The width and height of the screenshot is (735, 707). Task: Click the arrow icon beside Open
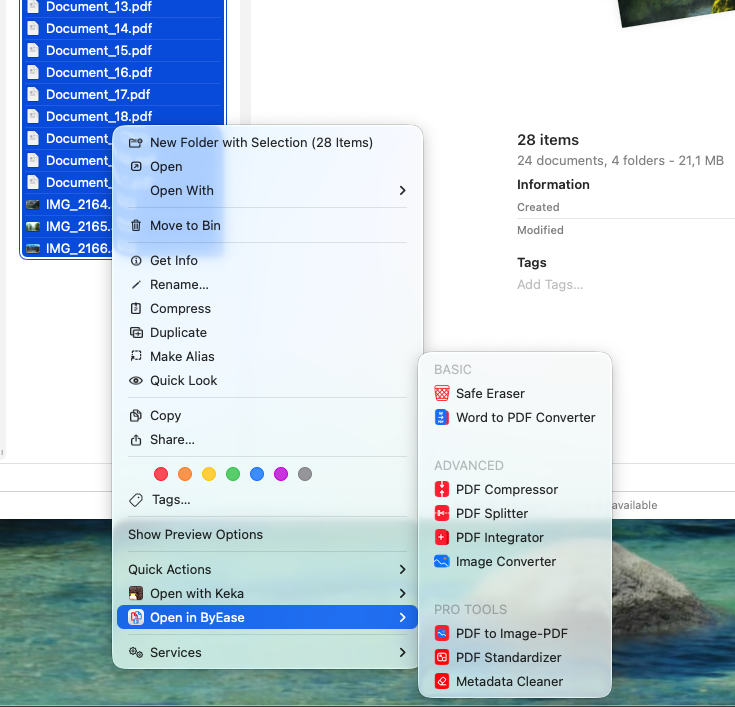(136, 166)
